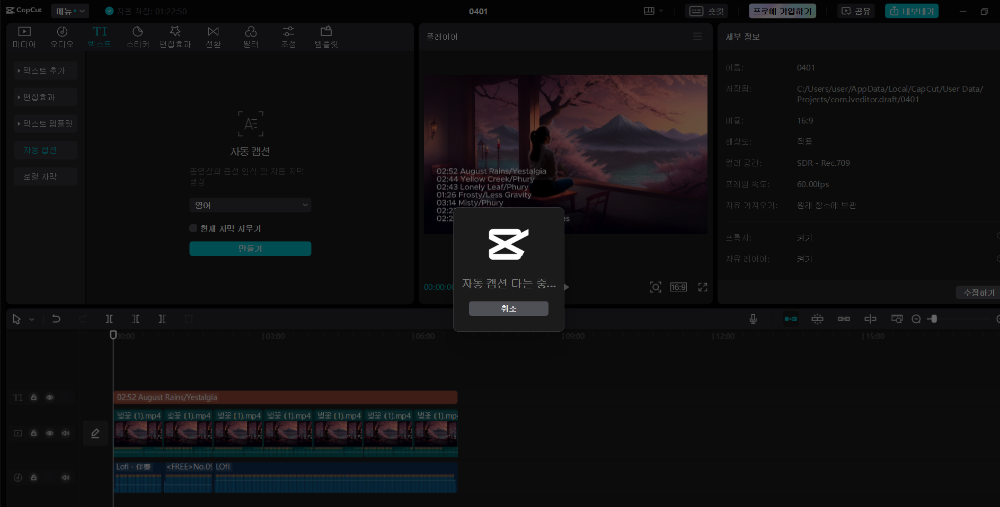Open the Stickers tab
The height and width of the screenshot is (507, 1000).
[x=137, y=37]
